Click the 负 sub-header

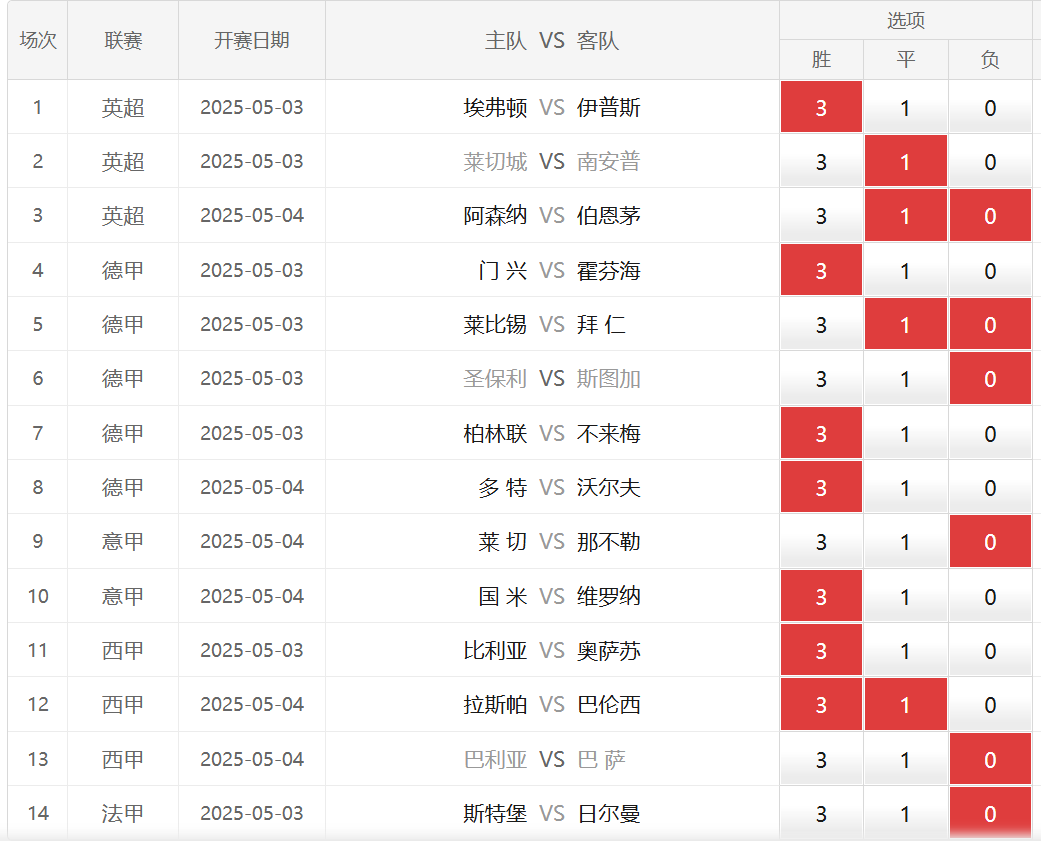pyautogui.click(x=990, y=60)
